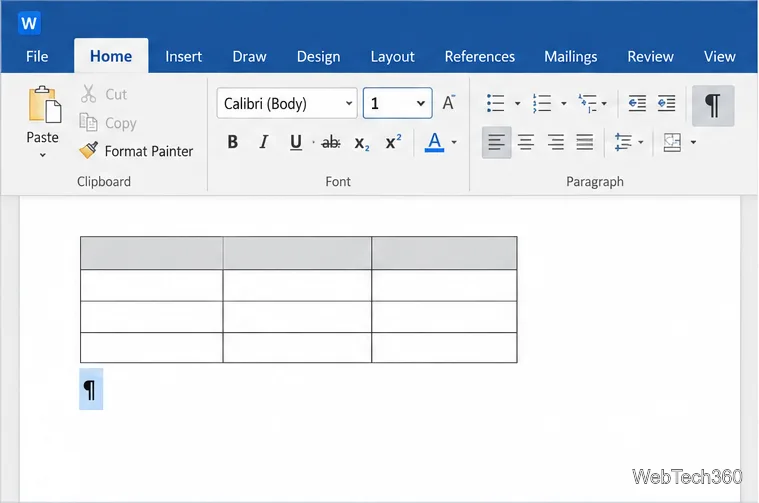The width and height of the screenshot is (759, 503).
Task: Justify the text alignment
Action: tap(585, 142)
